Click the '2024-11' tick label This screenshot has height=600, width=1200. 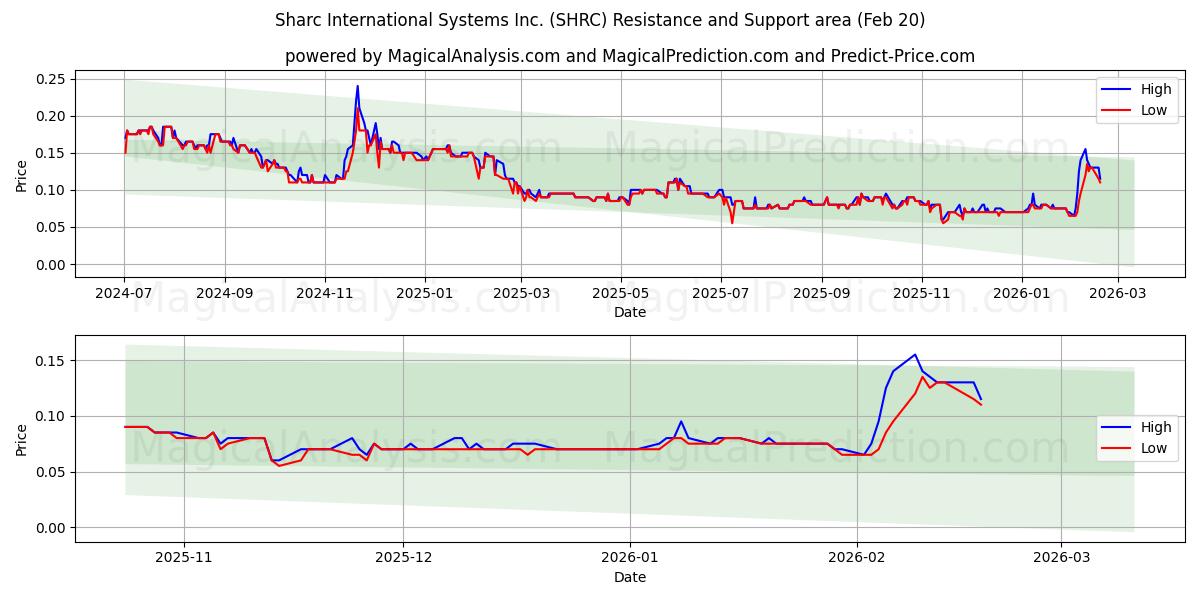pyautogui.click(x=324, y=294)
